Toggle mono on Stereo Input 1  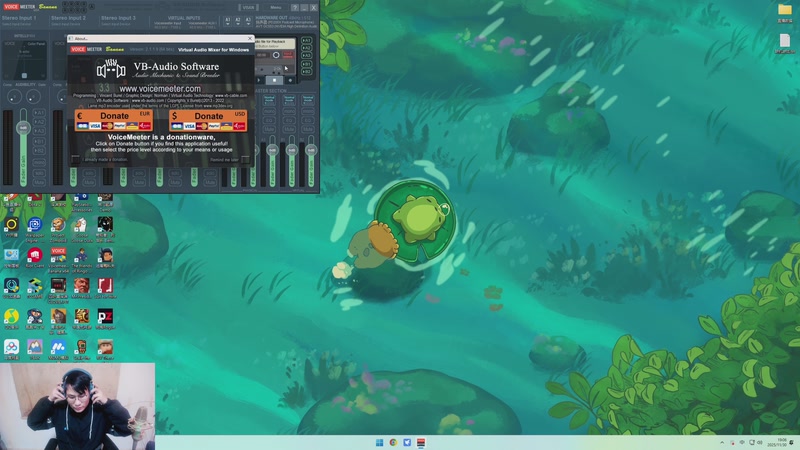[x=39, y=162]
